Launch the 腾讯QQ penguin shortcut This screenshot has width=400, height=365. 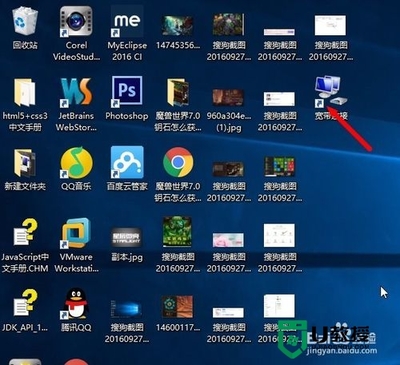pyautogui.click(x=76, y=304)
